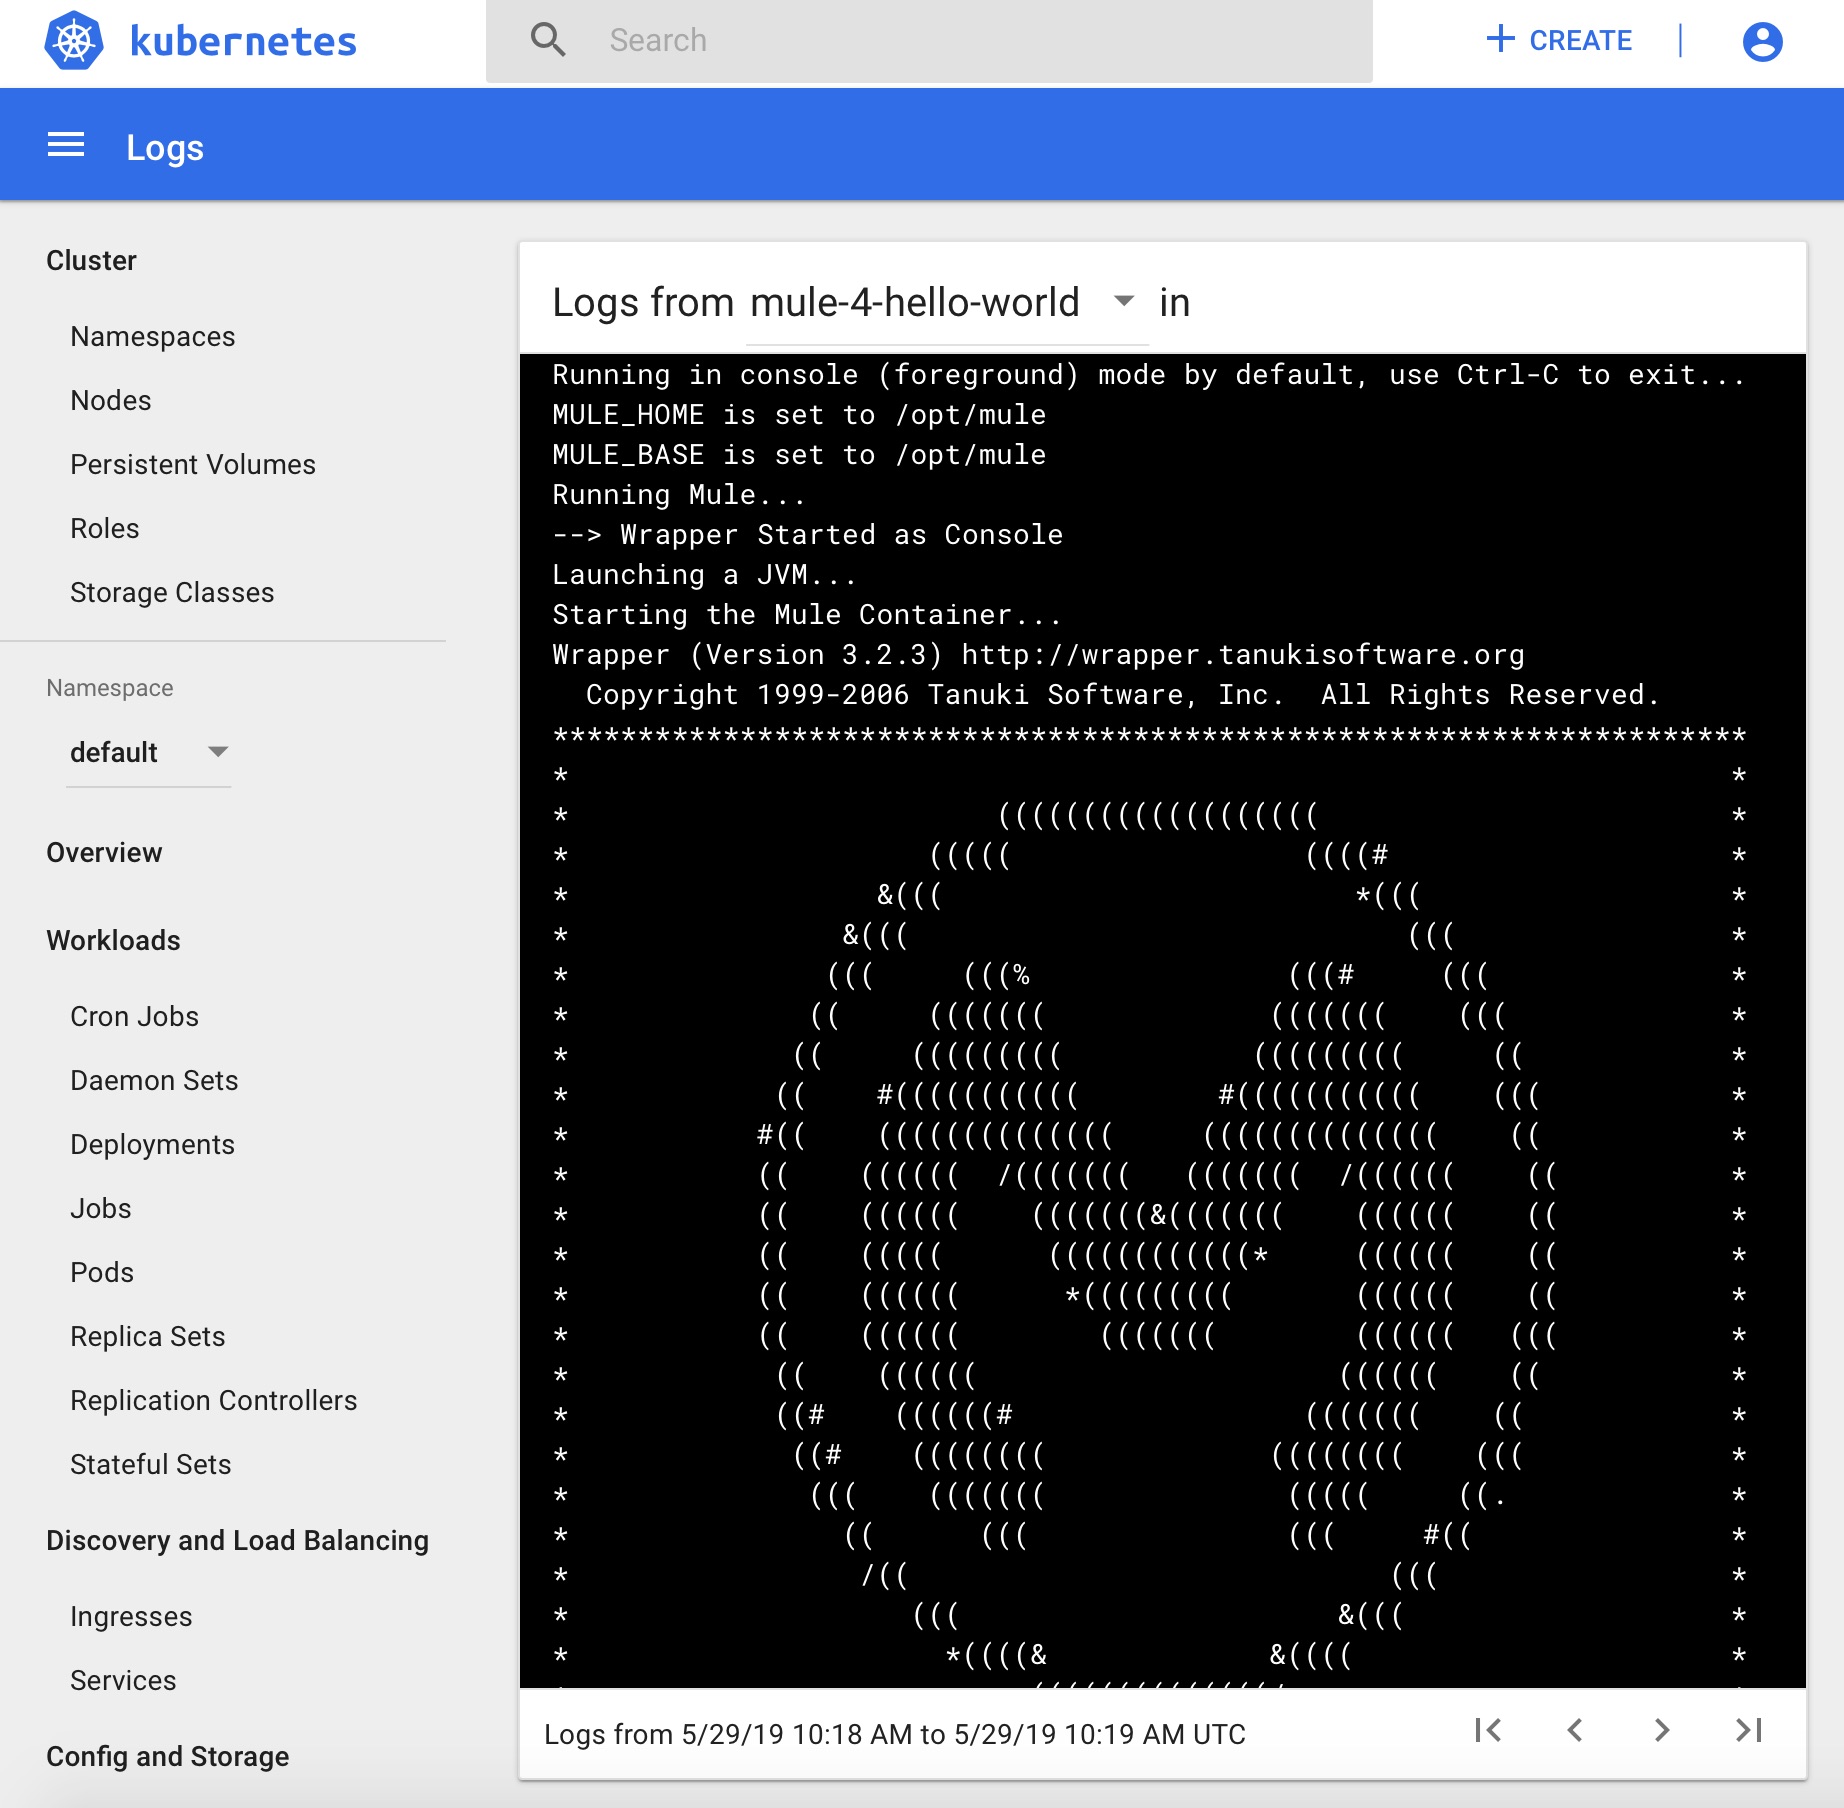Open Discovery and Load Balancing

tap(238, 1541)
